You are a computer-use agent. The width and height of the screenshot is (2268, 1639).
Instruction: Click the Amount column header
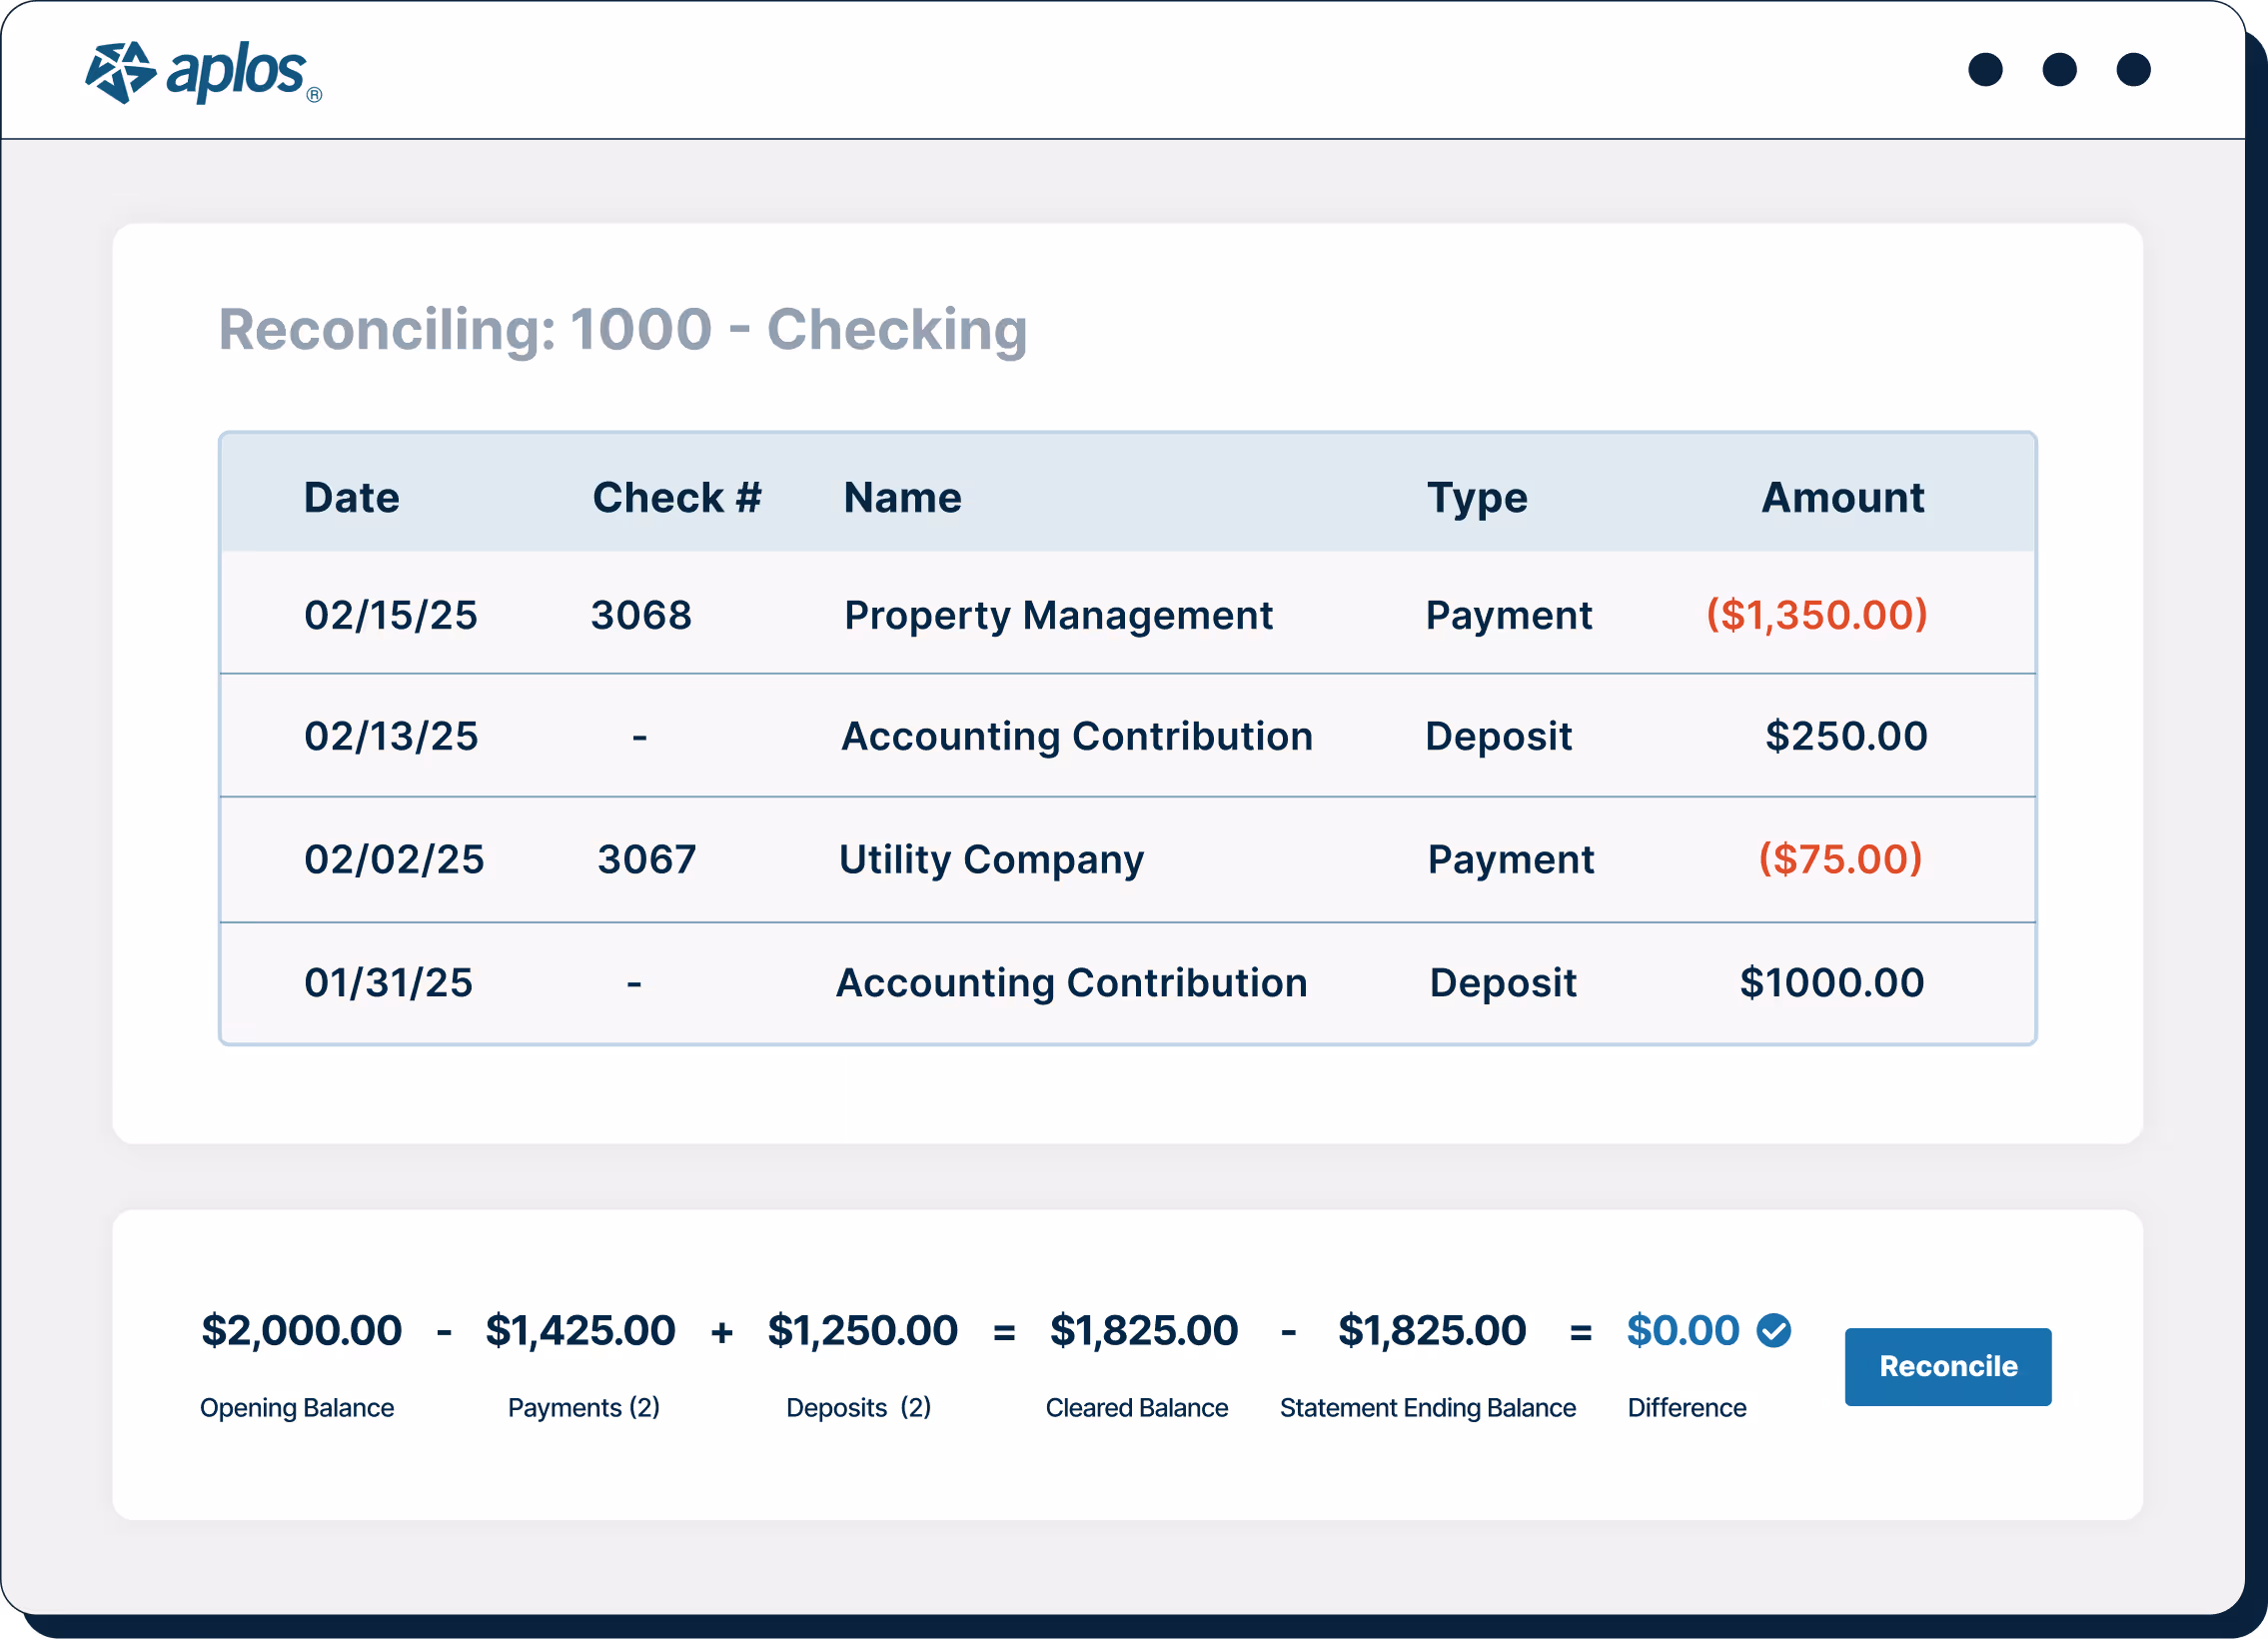[1842, 497]
